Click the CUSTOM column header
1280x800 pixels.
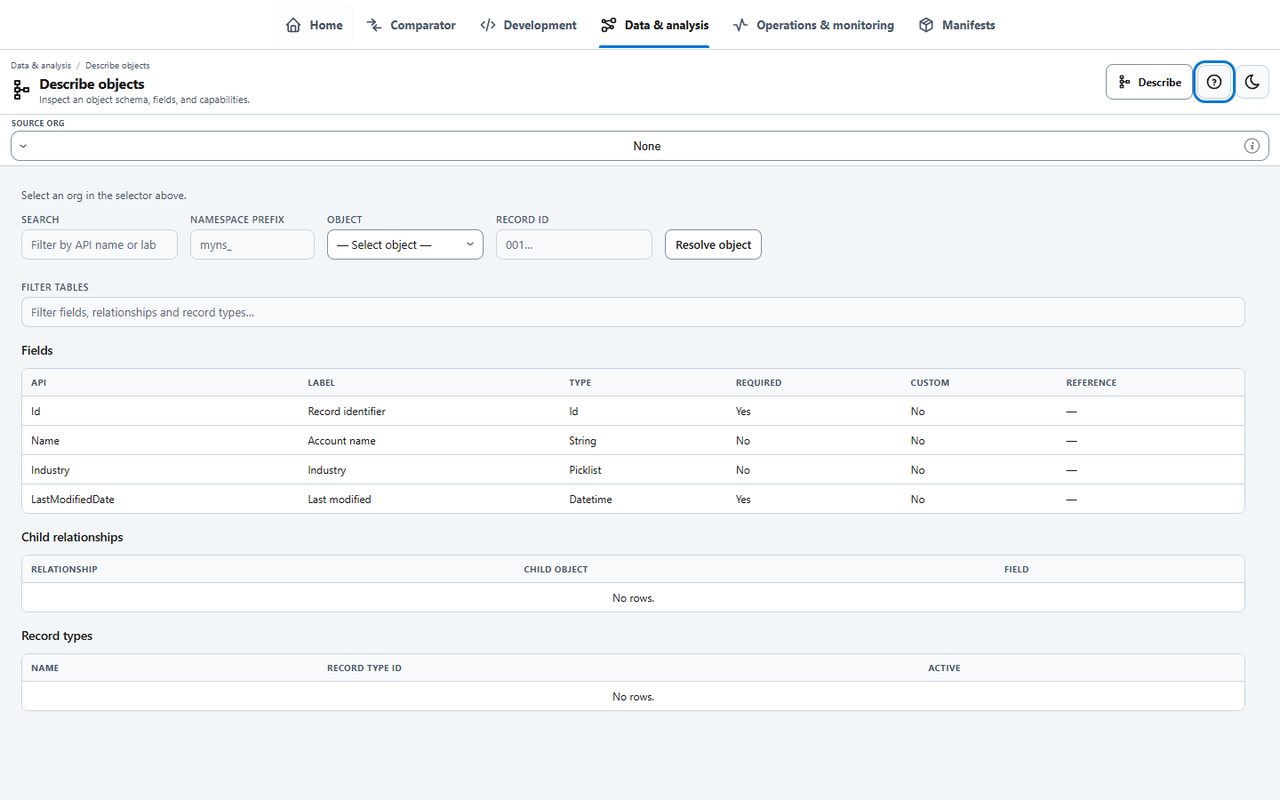point(930,383)
